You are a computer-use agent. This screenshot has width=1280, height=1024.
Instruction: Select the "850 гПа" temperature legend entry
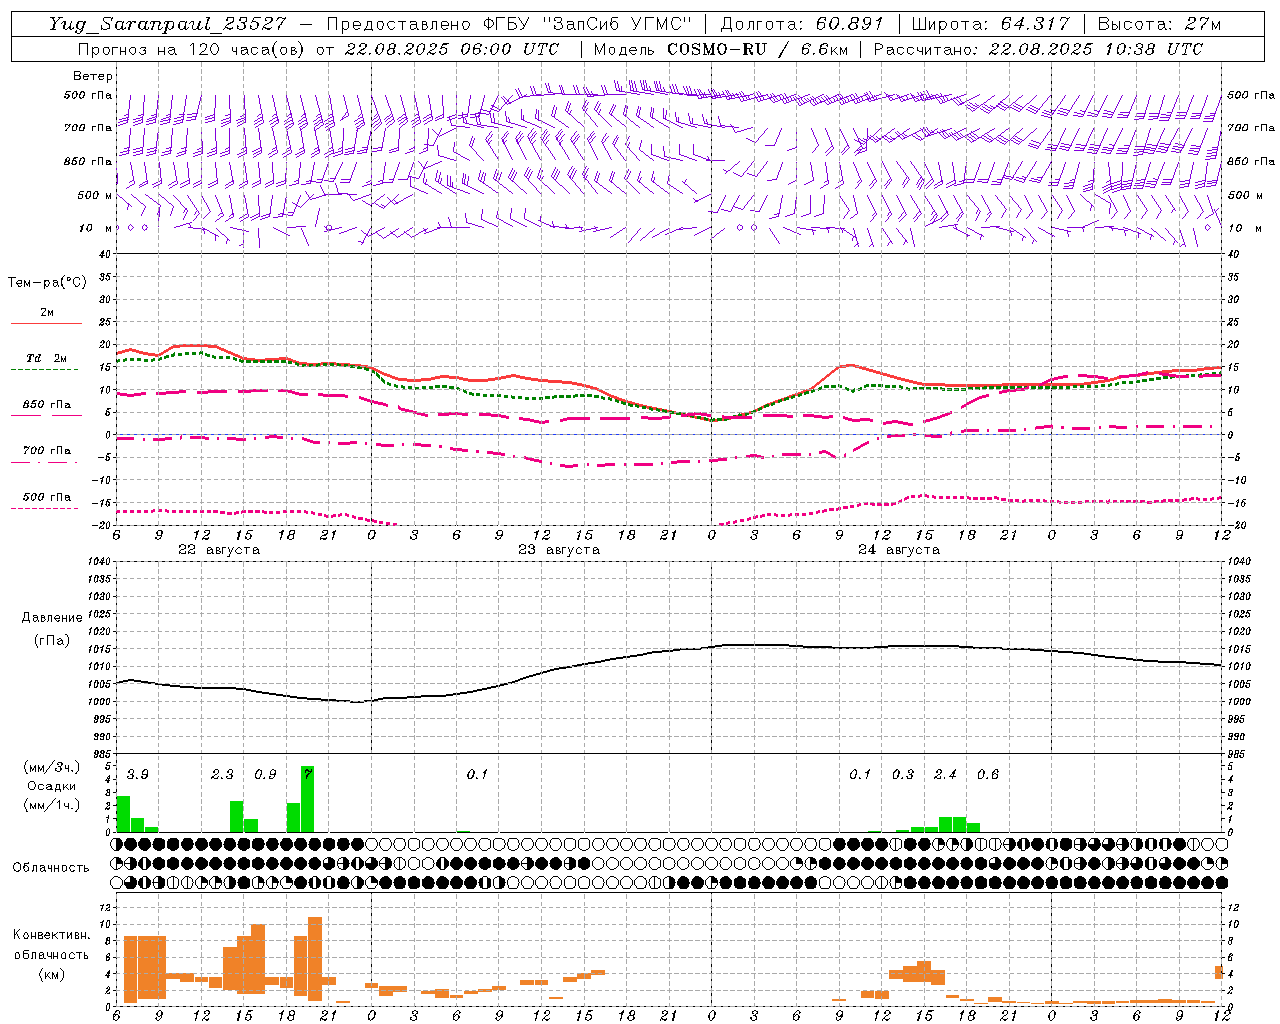click(x=47, y=405)
